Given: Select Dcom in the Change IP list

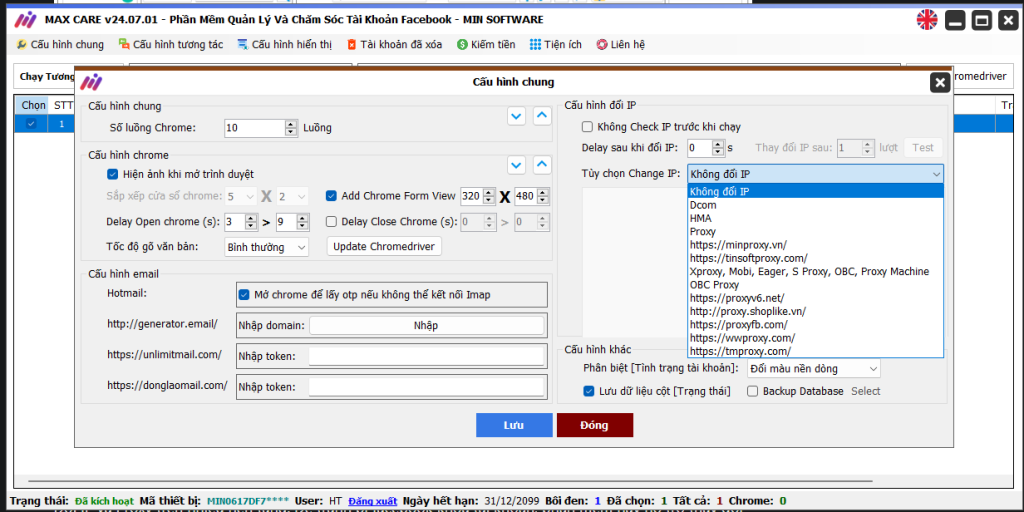Looking at the screenshot, I should pyautogui.click(x=815, y=205).
